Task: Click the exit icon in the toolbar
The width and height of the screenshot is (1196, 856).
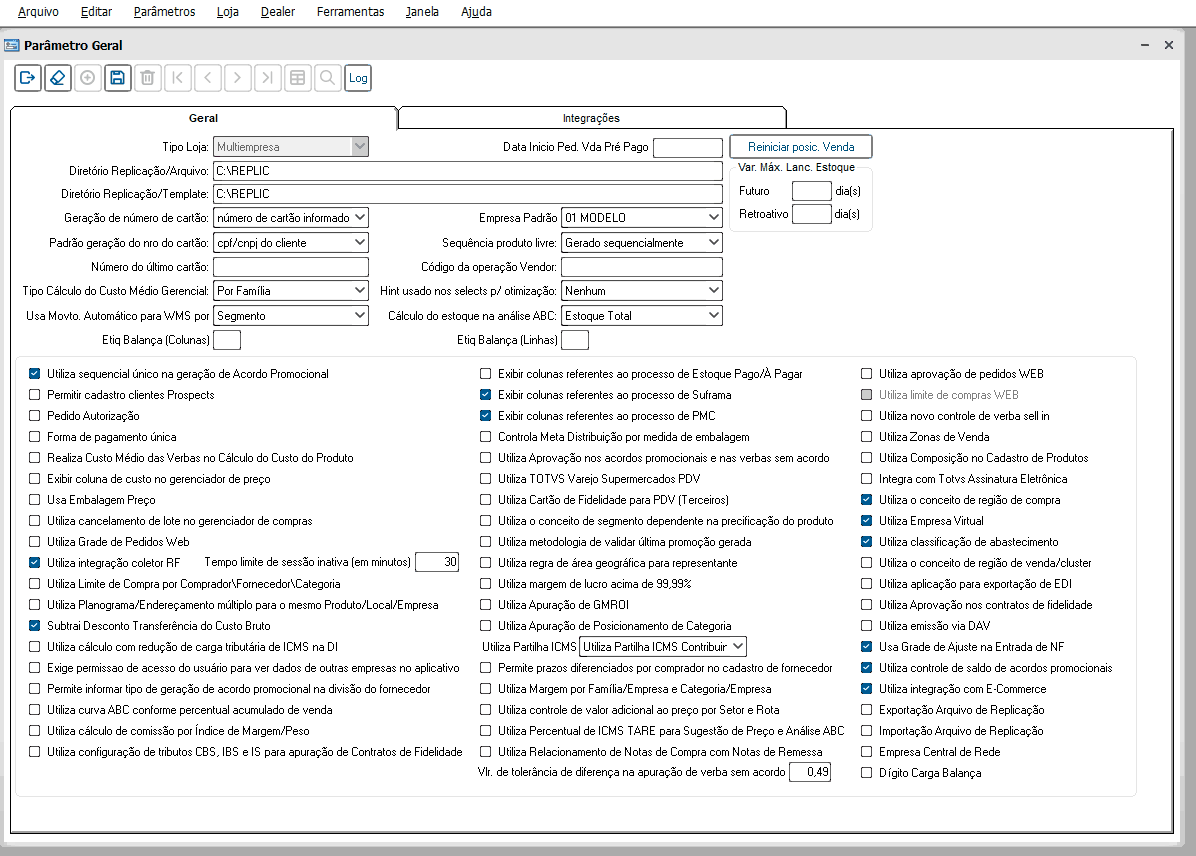Action: point(27,78)
